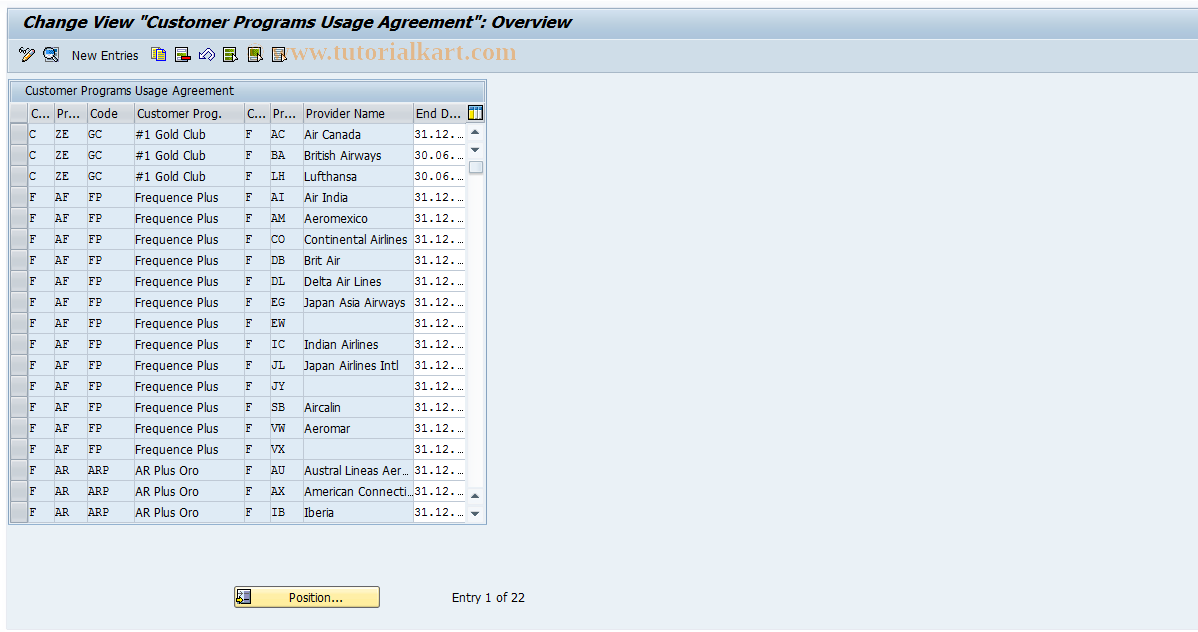Click AR Plus Oro cell in the AU row
The height and width of the screenshot is (632, 1198).
(189, 470)
